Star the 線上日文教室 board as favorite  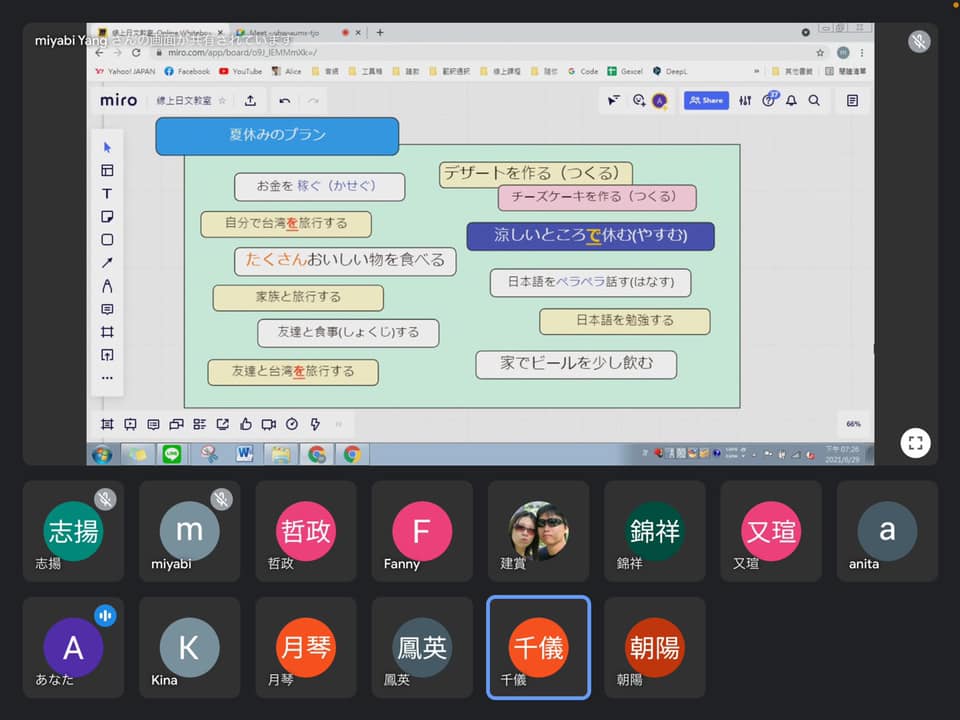222,100
